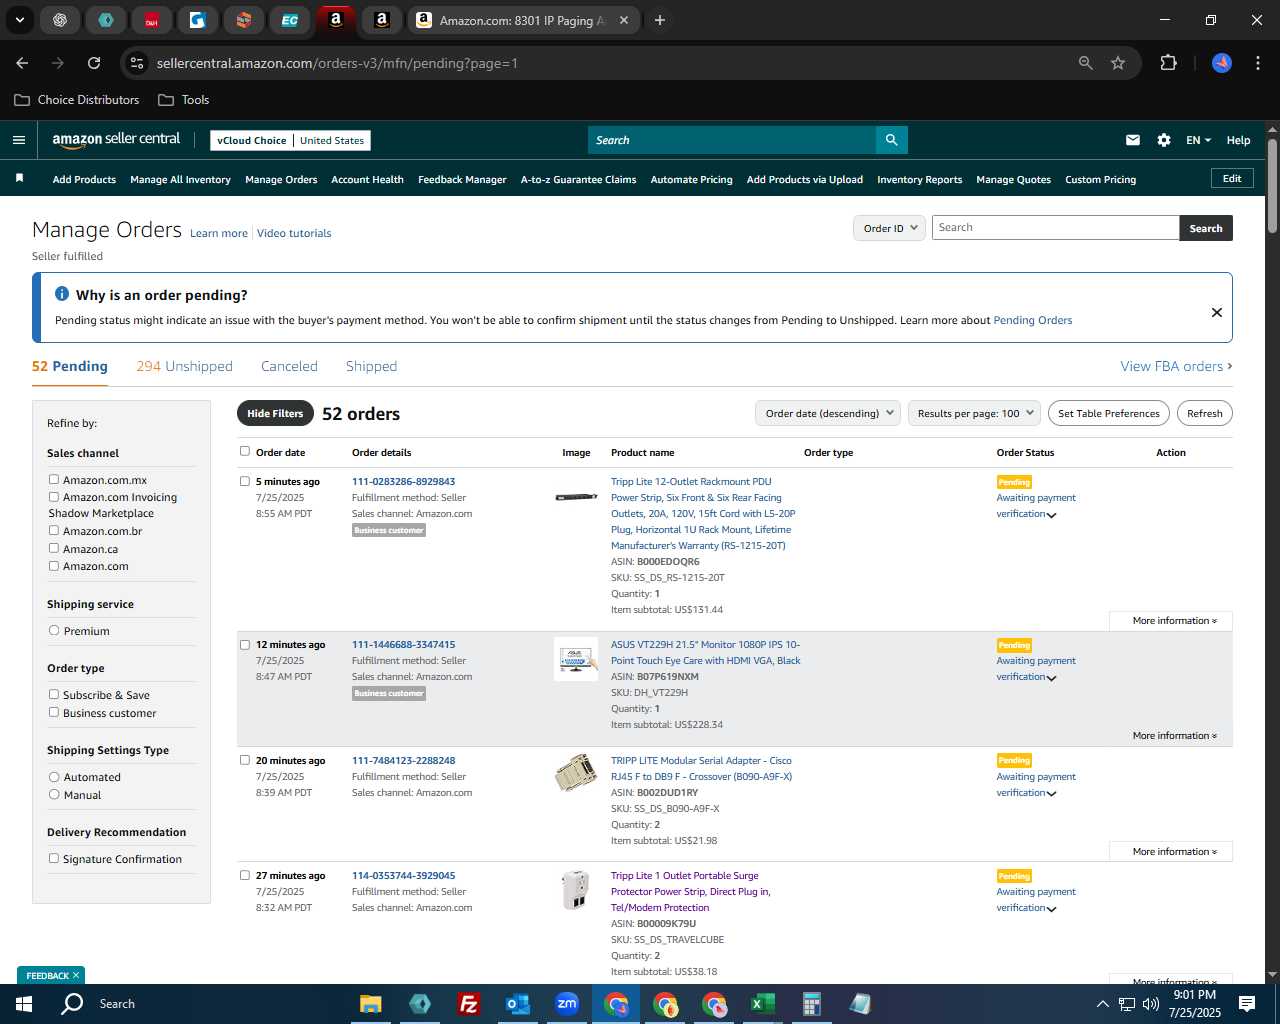The image size is (1280, 1024).
Task: Click the Refresh button
Action: click(1204, 413)
